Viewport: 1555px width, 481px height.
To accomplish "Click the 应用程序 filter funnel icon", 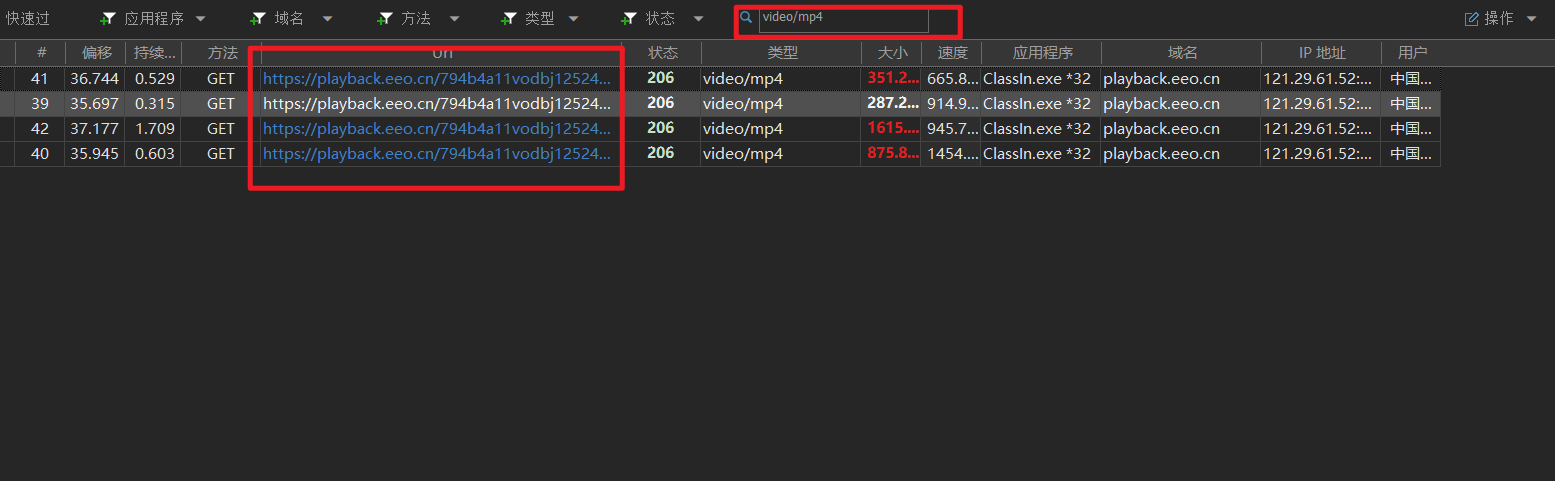I will (108, 19).
